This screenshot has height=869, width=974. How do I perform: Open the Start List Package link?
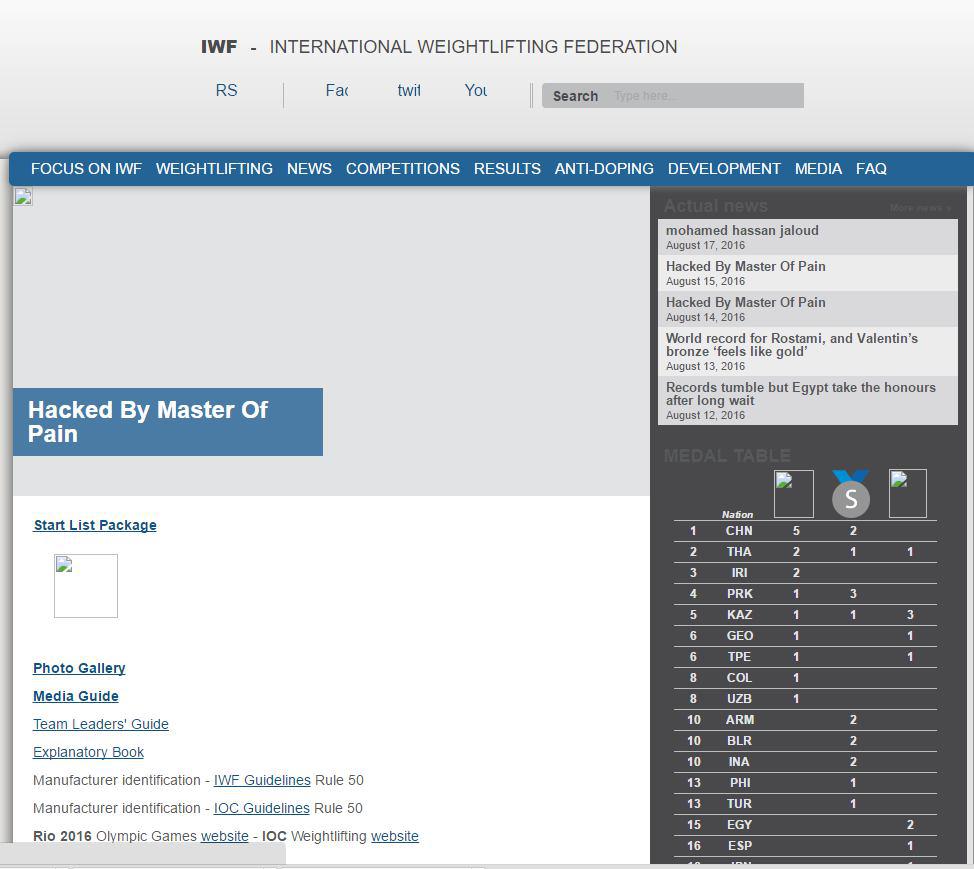(x=95, y=525)
